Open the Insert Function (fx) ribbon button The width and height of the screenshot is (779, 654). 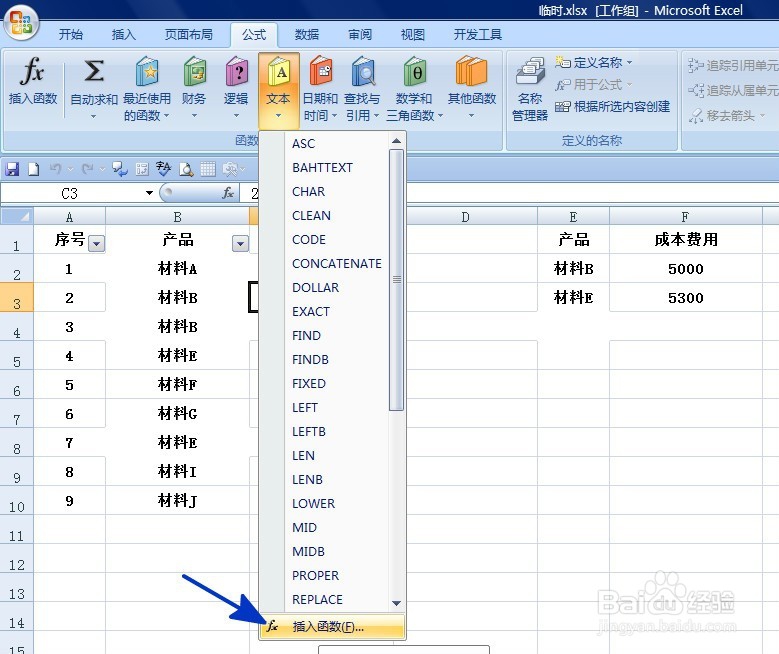coord(33,81)
